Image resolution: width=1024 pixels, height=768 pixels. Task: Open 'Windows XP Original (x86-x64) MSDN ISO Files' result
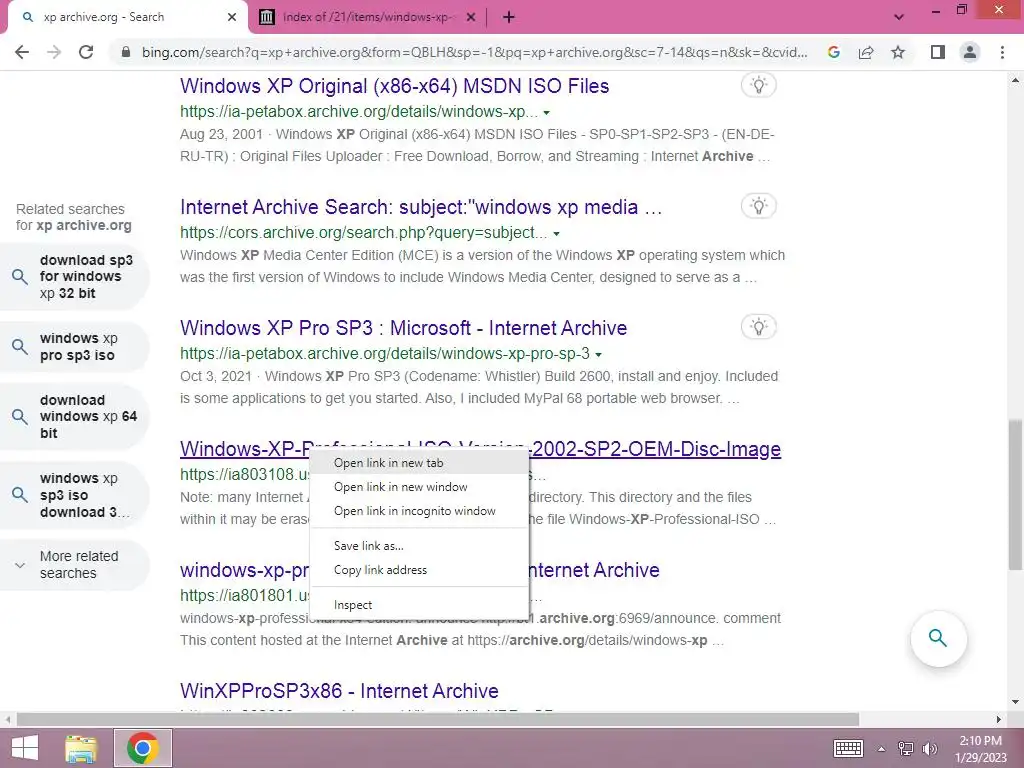[394, 86]
